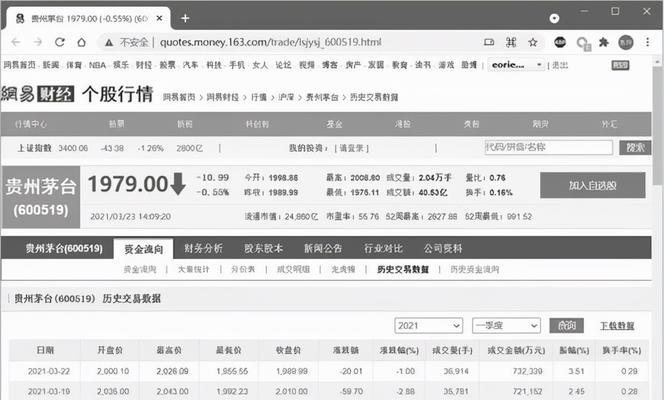This screenshot has height=400, width=664.
Task: Close the 贵州茅台 browser tab
Action: [x=159, y=18]
